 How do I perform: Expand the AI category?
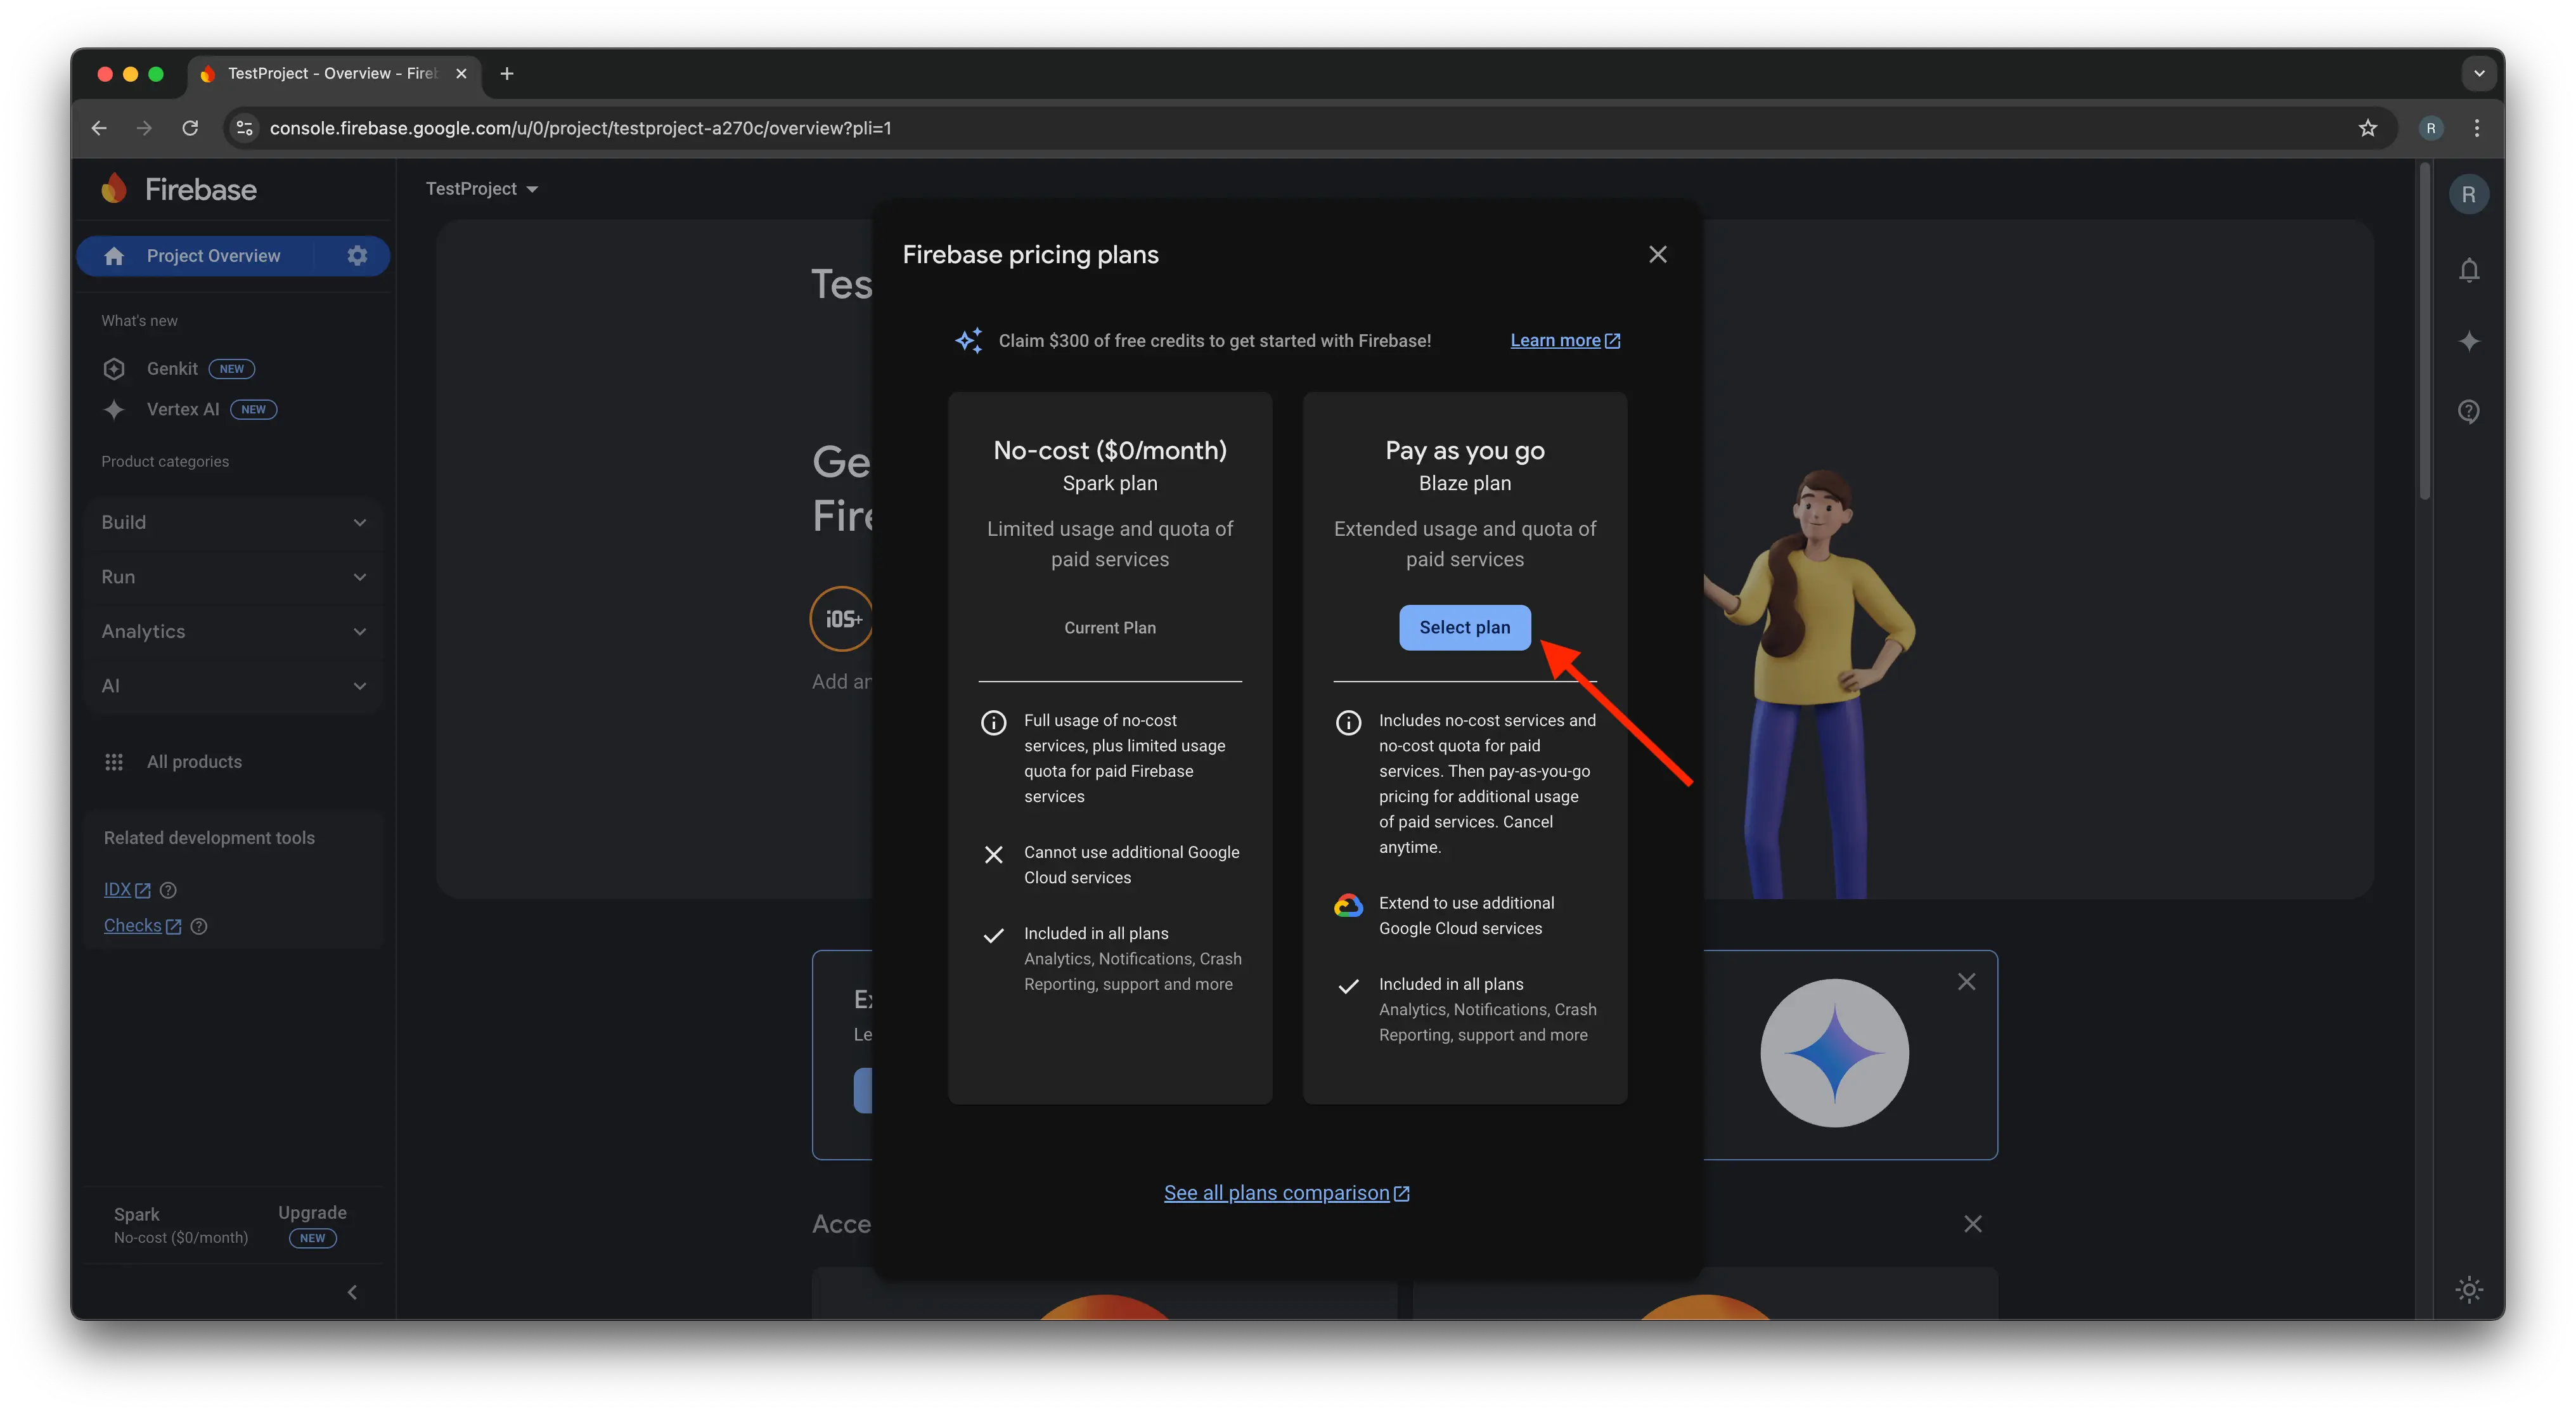tap(234, 686)
